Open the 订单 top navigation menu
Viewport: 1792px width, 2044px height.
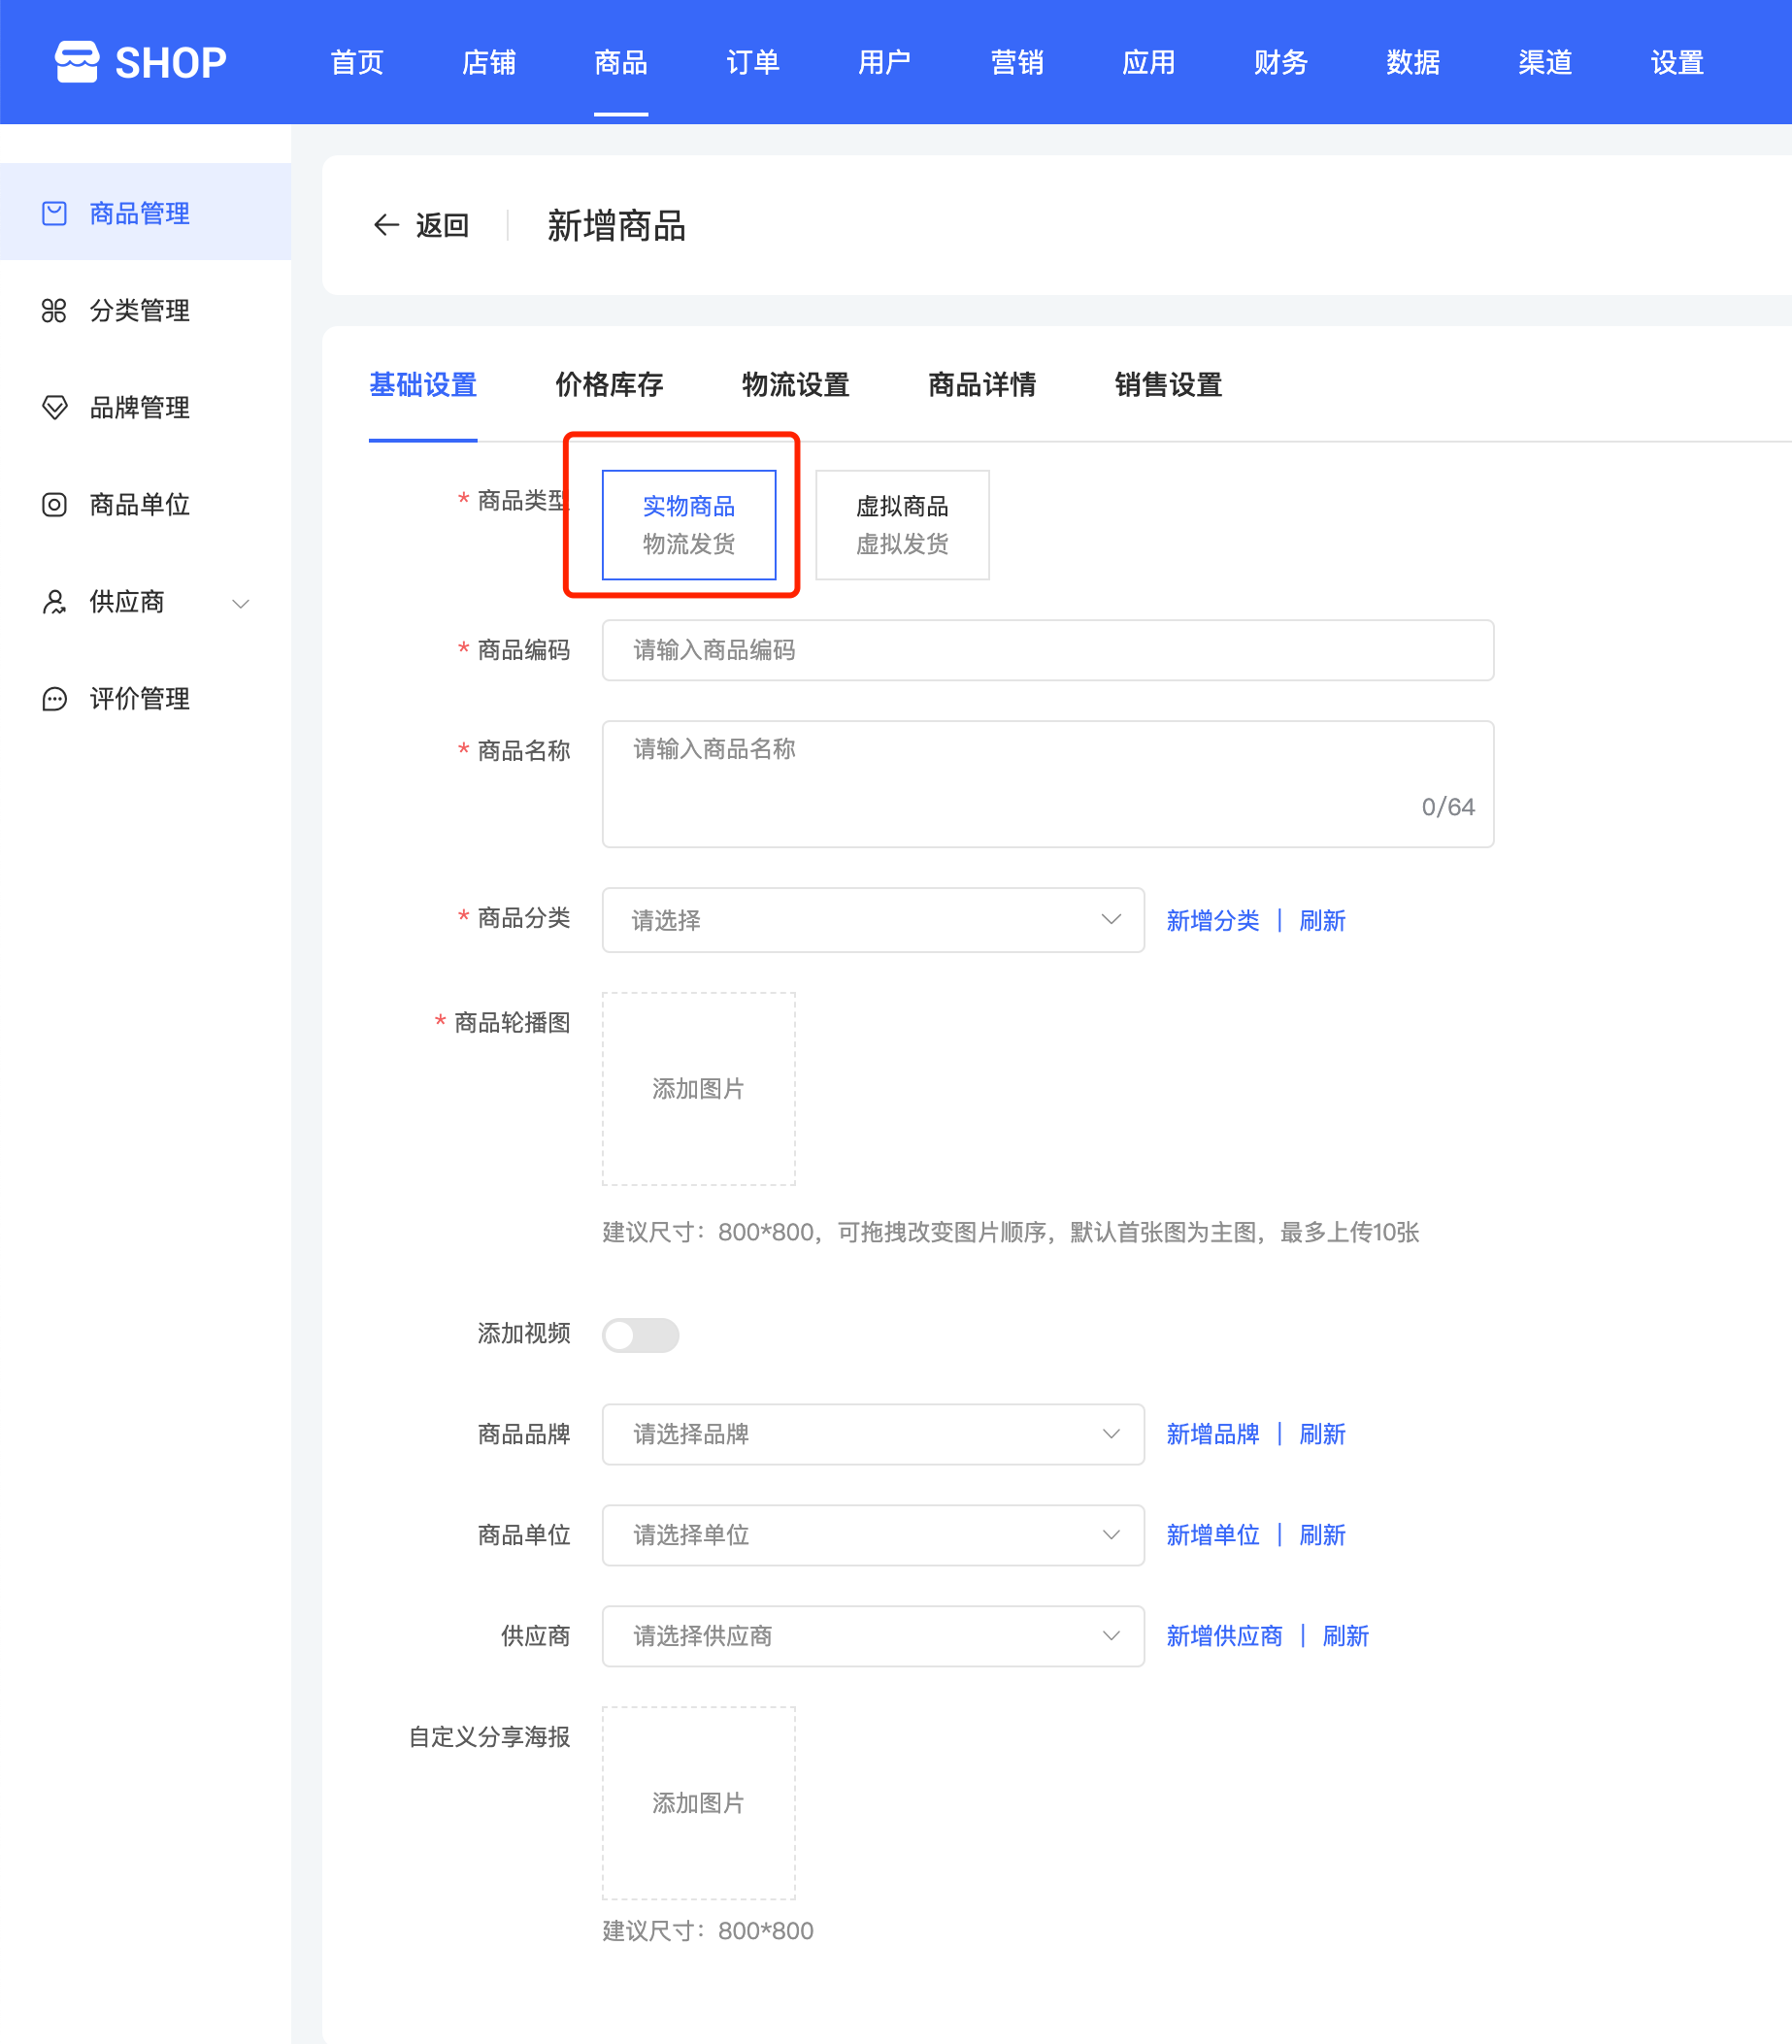(x=752, y=63)
